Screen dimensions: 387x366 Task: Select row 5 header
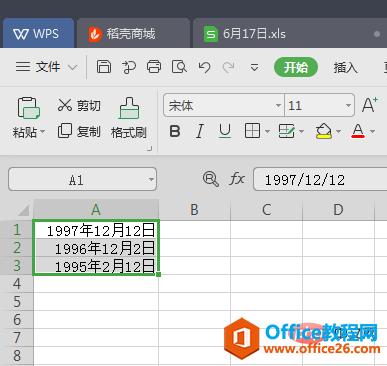pos(17,302)
